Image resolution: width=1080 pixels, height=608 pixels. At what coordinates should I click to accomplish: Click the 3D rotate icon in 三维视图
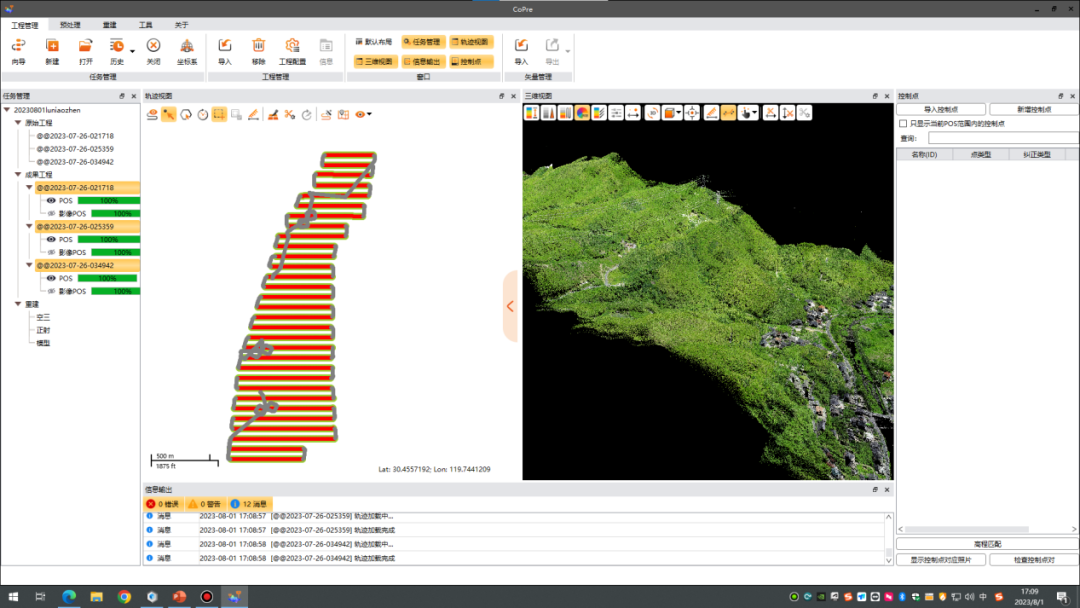(652, 113)
